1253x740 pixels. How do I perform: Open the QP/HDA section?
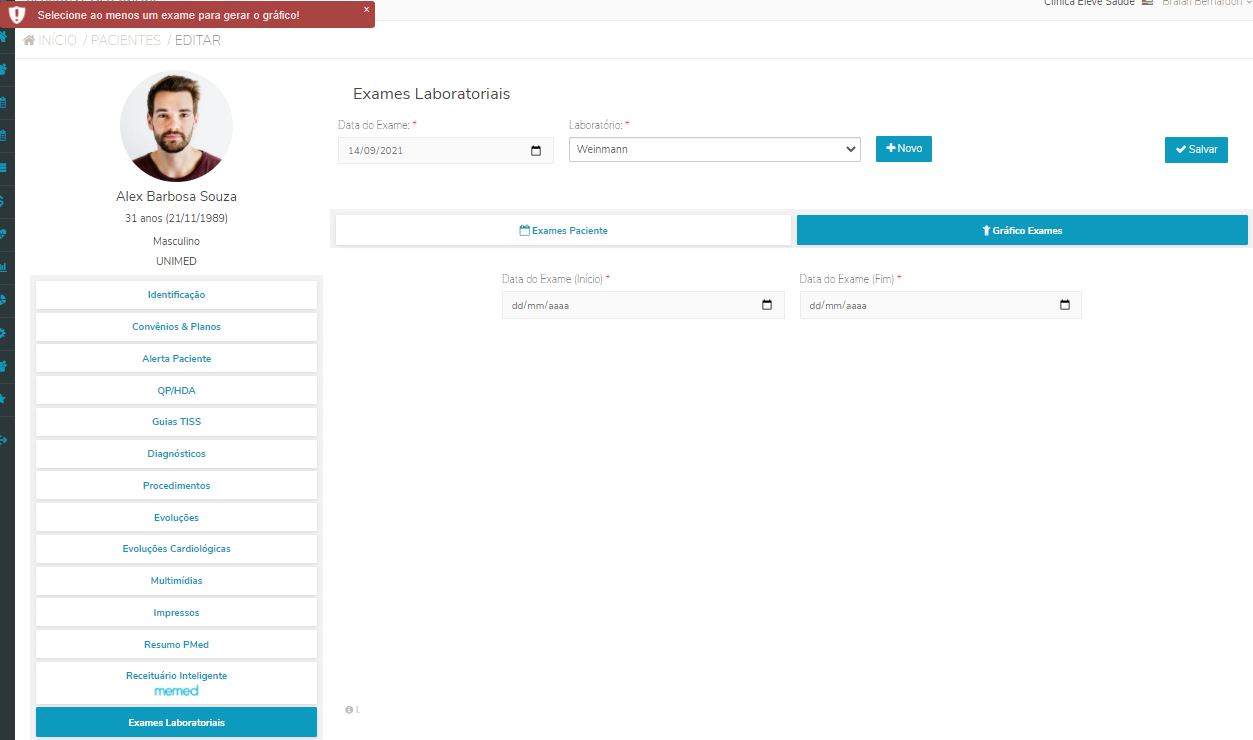[x=176, y=390]
